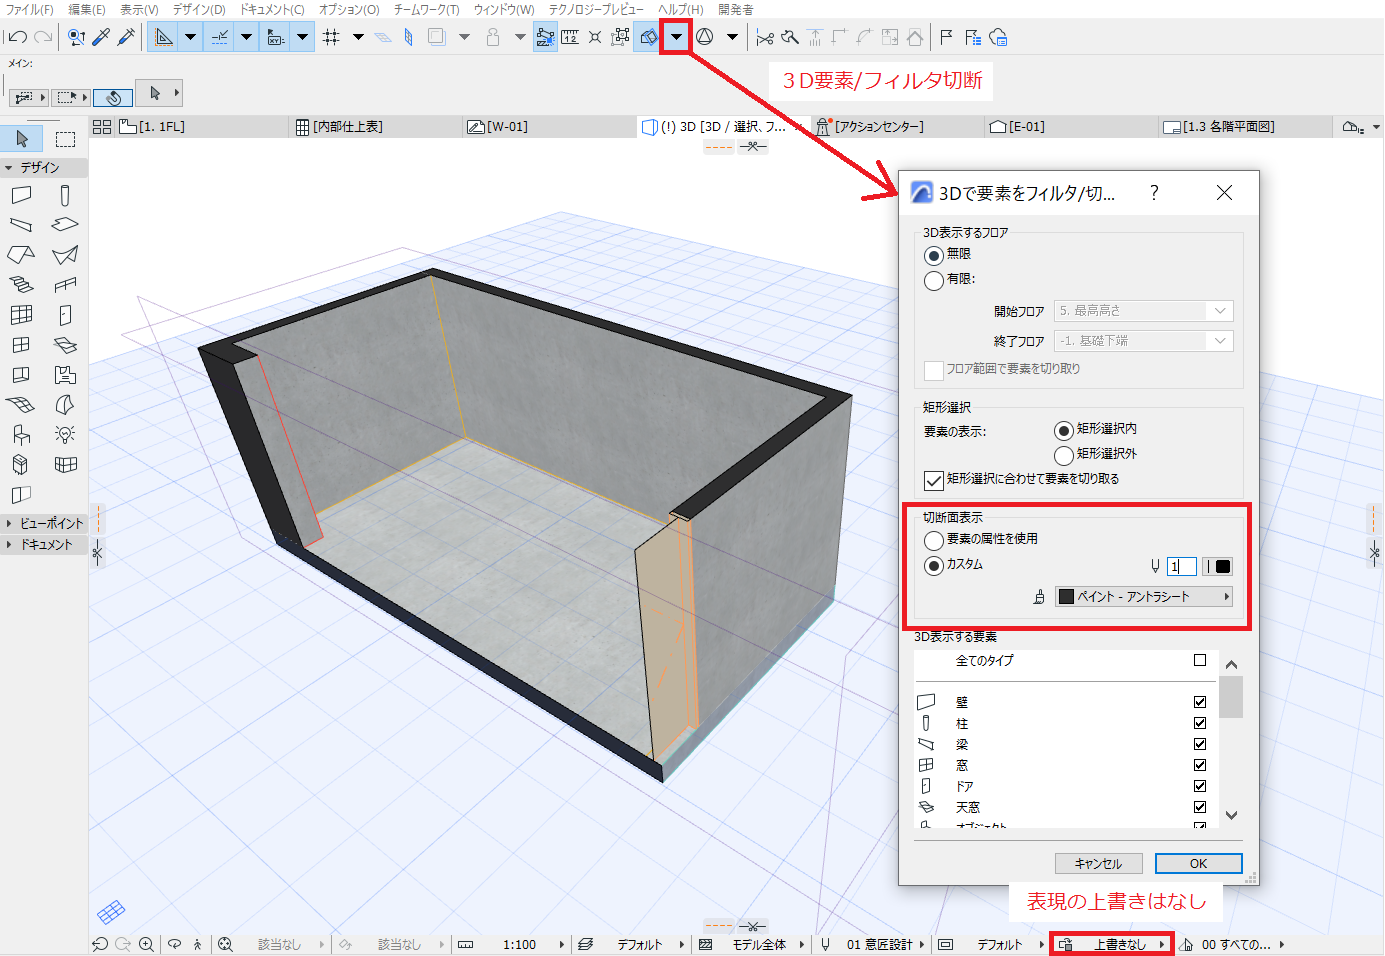Click the キャンセル button
Viewport: 1385px width, 956px height.
pyautogui.click(x=1098, y=863)
